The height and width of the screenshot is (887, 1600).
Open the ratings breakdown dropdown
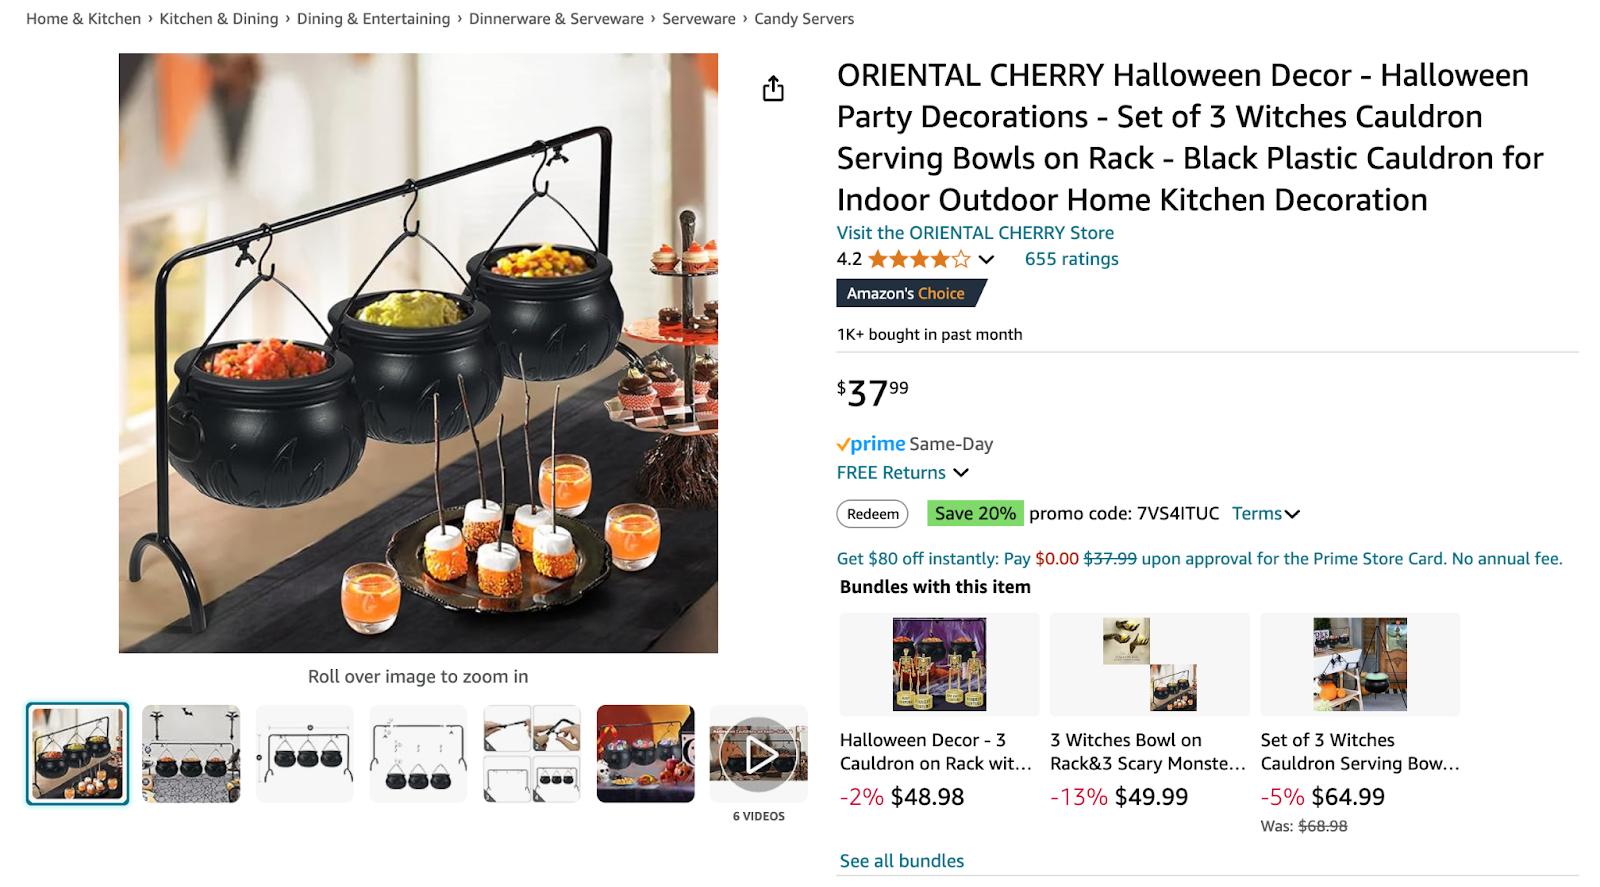click(986, 259)
